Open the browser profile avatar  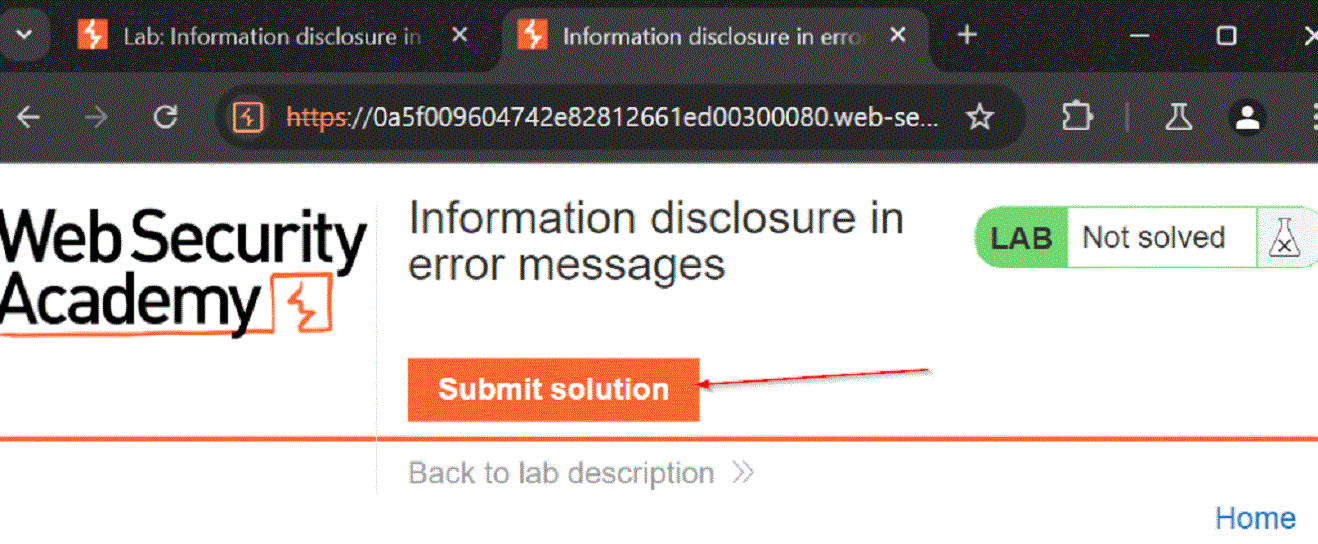[x=1247, y=118]
